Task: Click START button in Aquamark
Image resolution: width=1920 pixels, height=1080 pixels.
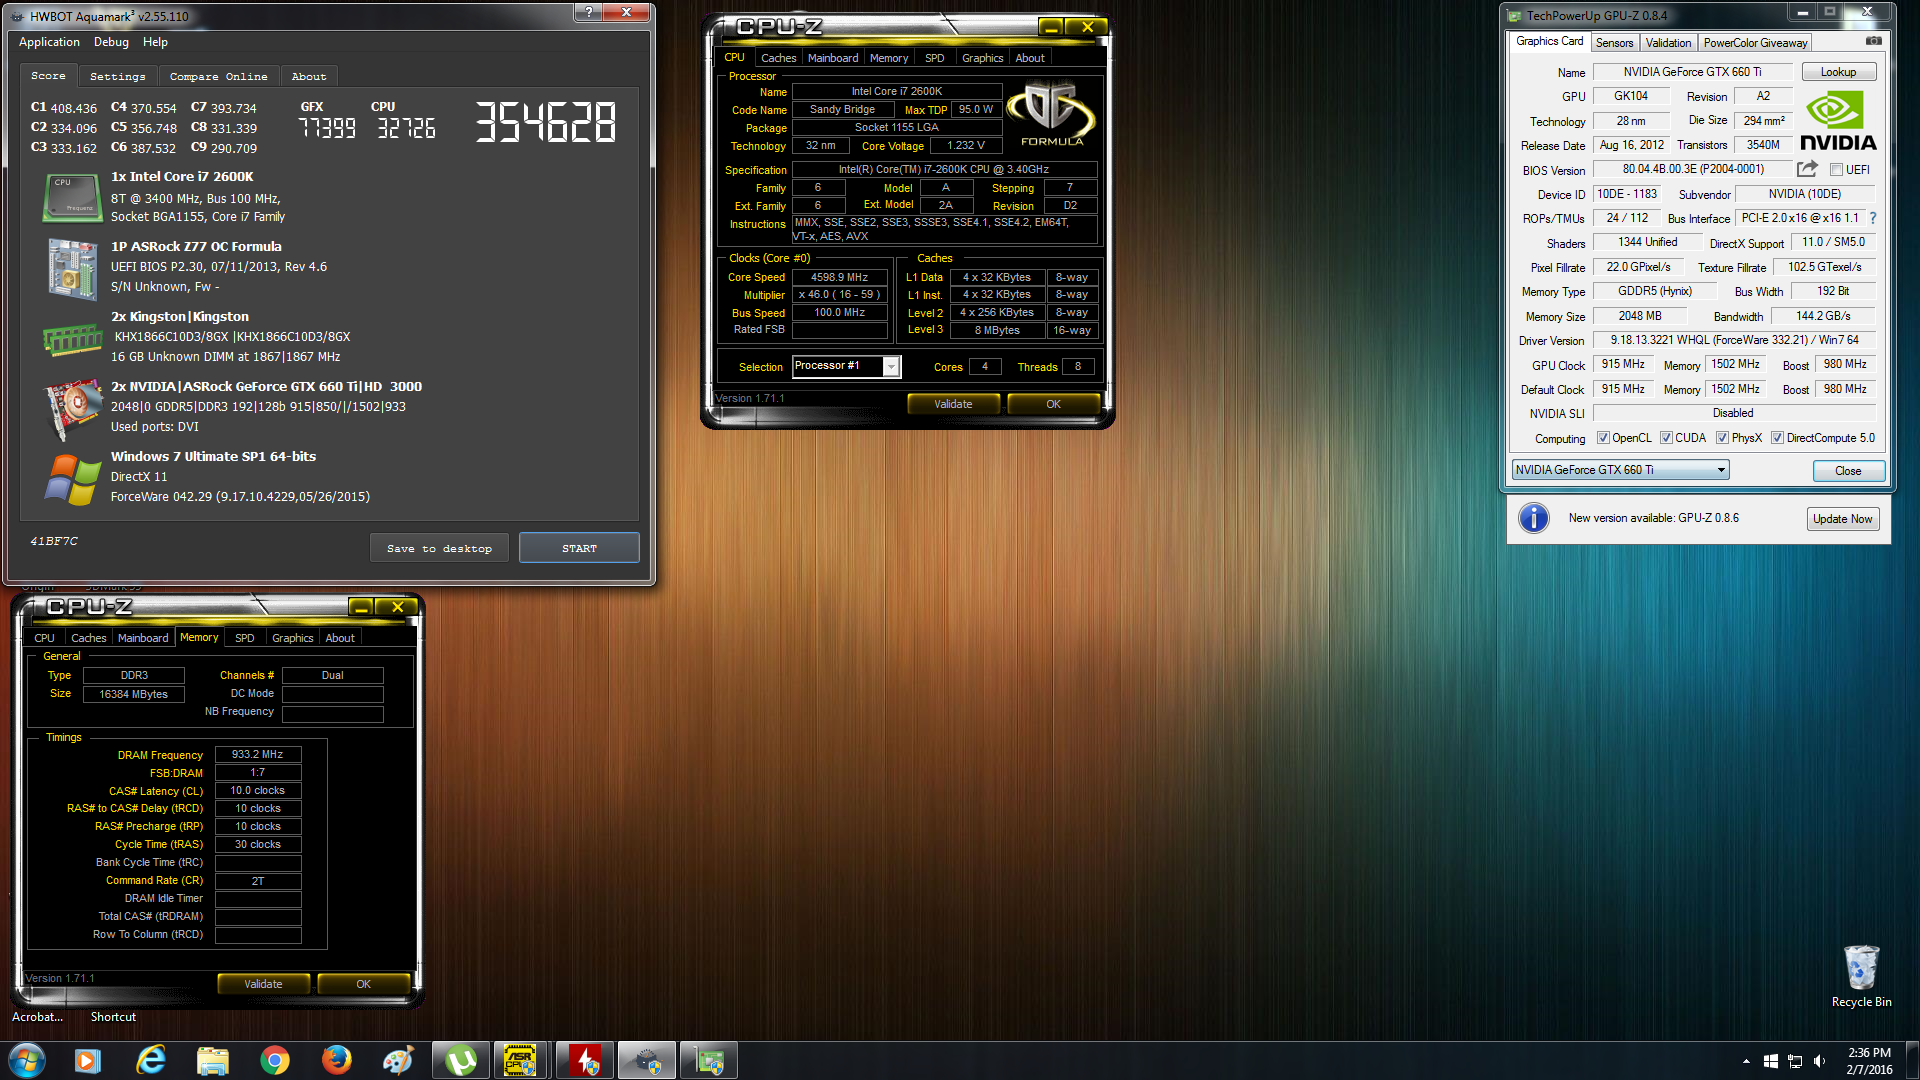Action: tap(579, 548)
